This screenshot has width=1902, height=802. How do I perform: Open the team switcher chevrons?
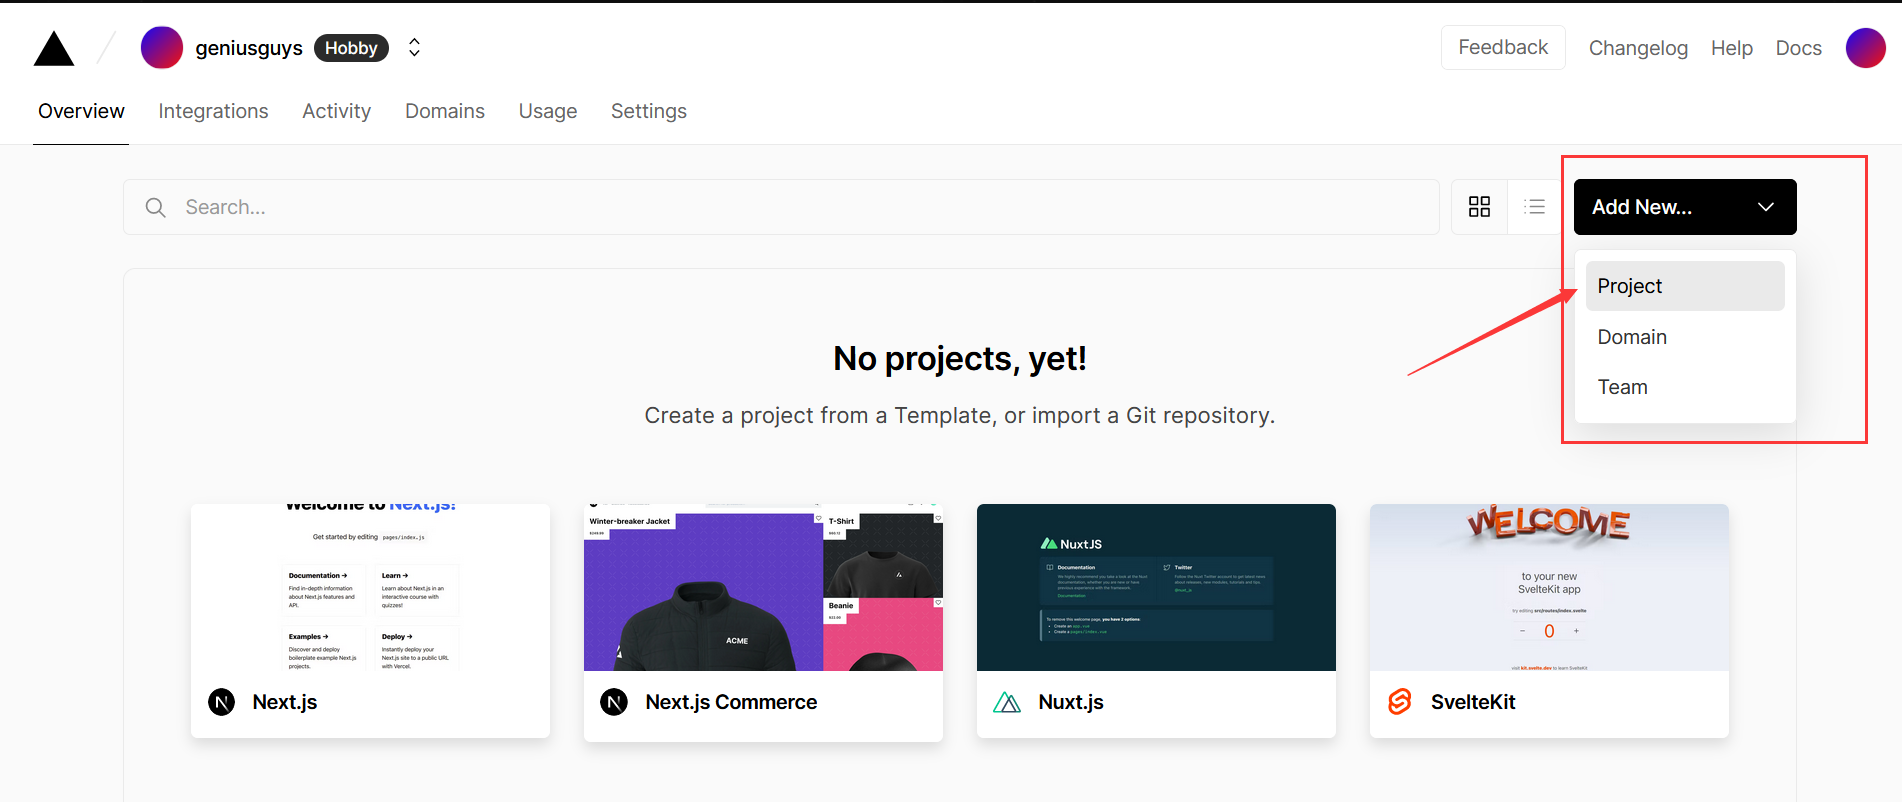tap(414, 47)
